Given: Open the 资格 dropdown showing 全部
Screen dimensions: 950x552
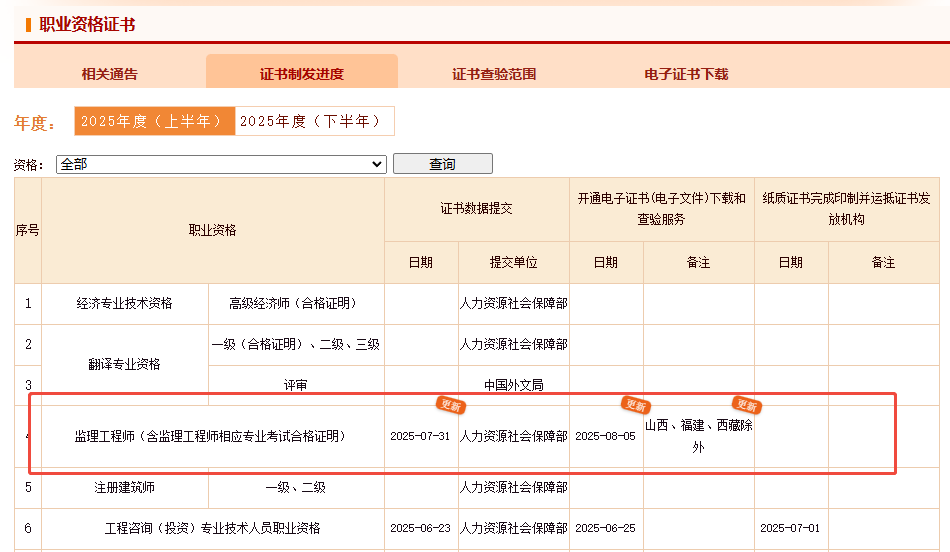Looking at the screenshot, I should click(221, 164).
